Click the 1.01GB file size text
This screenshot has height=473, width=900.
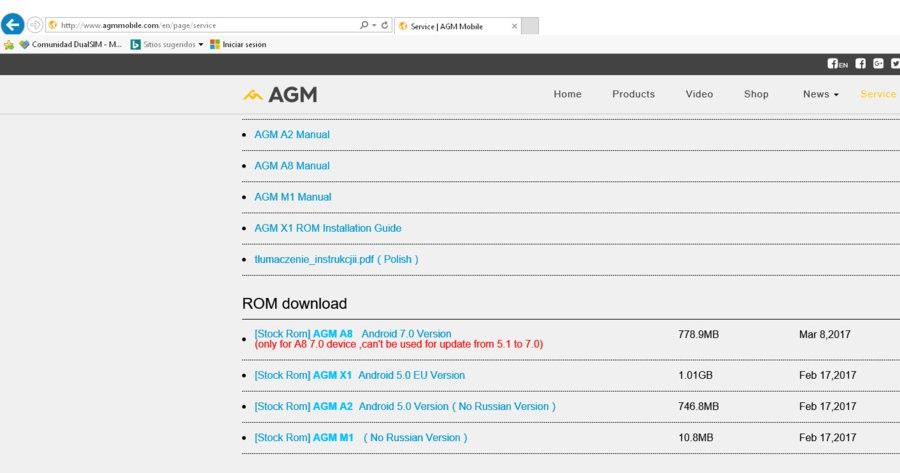click(696, 375)
